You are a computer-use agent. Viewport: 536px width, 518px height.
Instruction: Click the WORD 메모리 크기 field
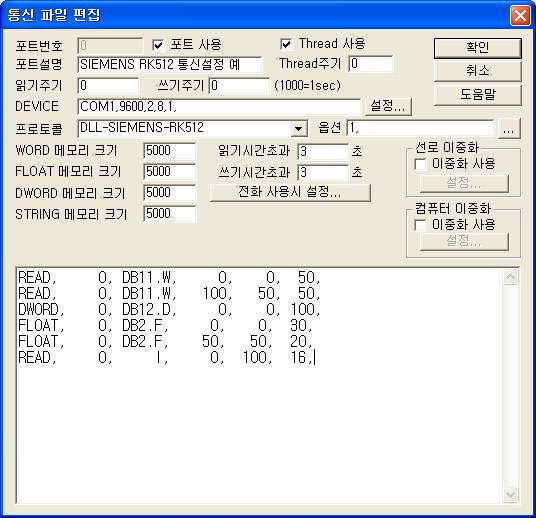click(170, 151)
